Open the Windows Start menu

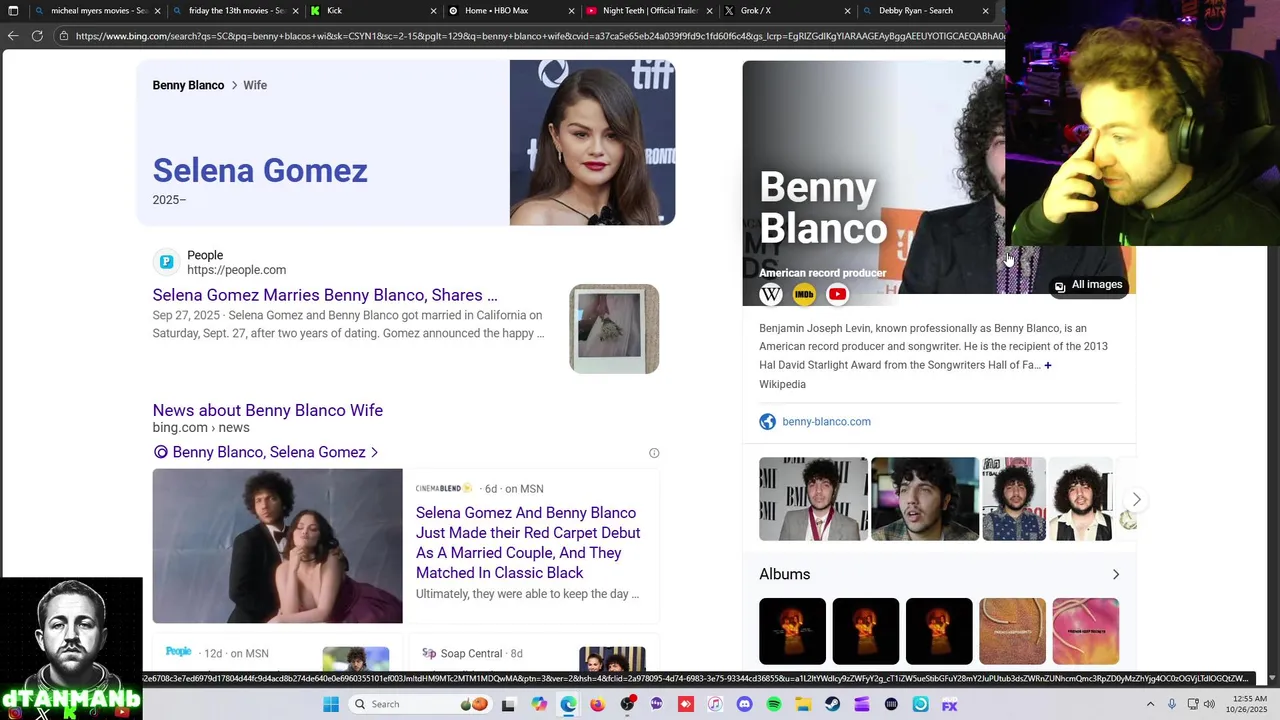[331, 704]
